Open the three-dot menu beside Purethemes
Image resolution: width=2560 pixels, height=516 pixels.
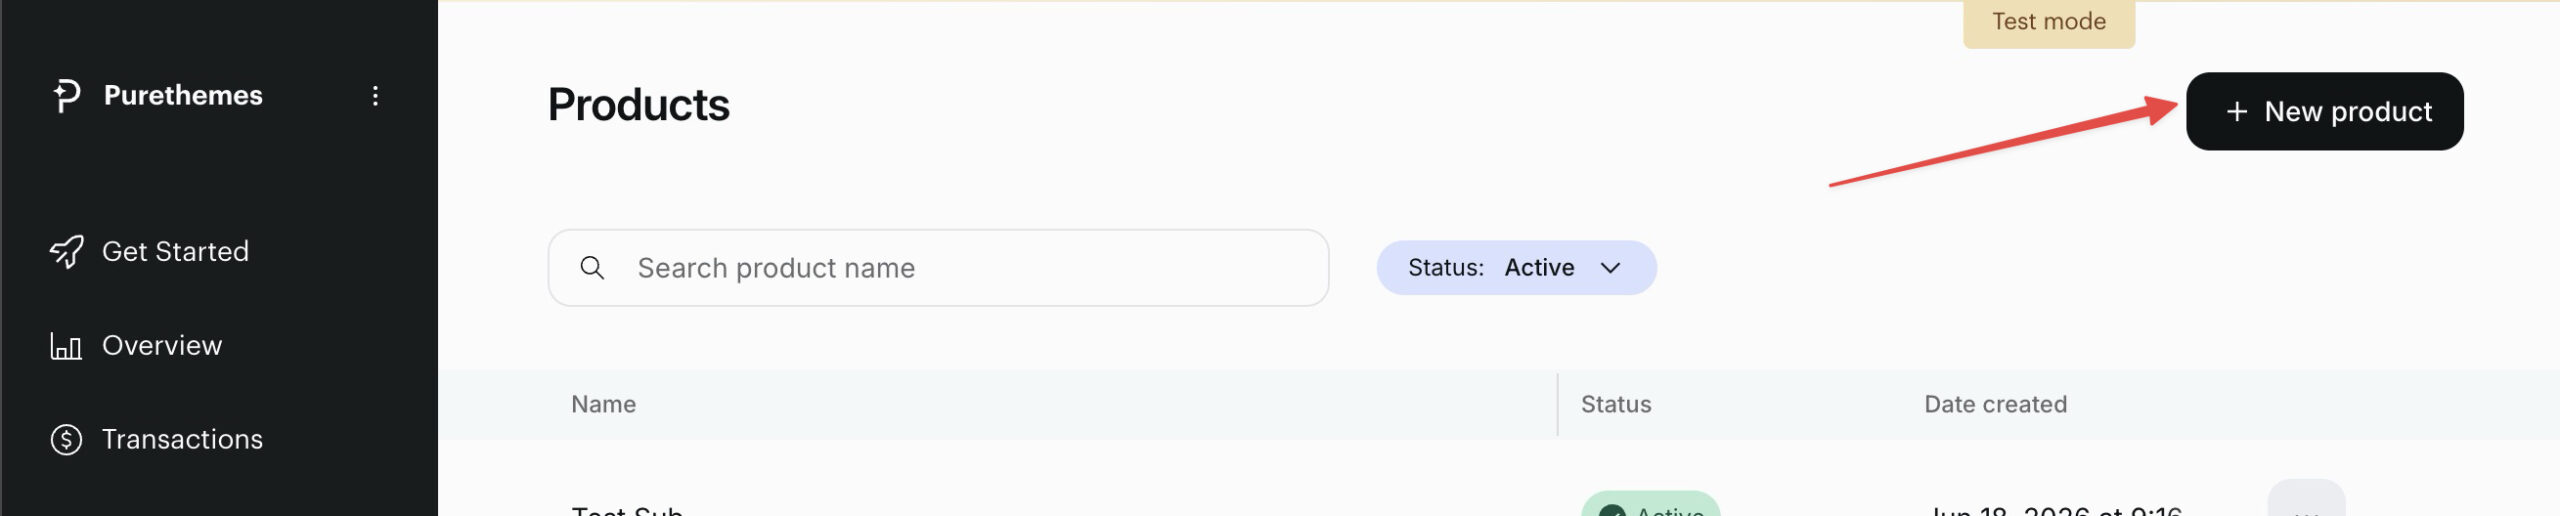(x=375, y=96)
